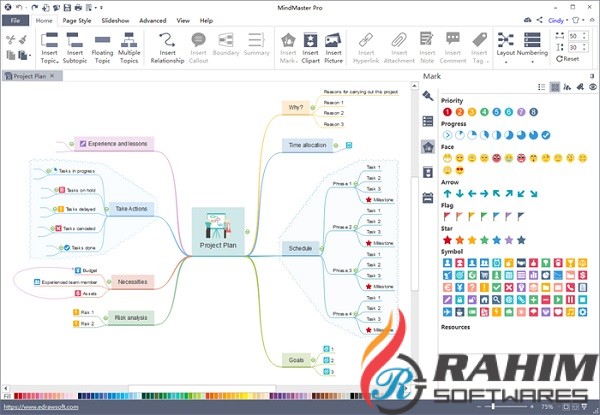Open the Page Style tab
This screenshot has height=415, width=600.
[77, 21]
